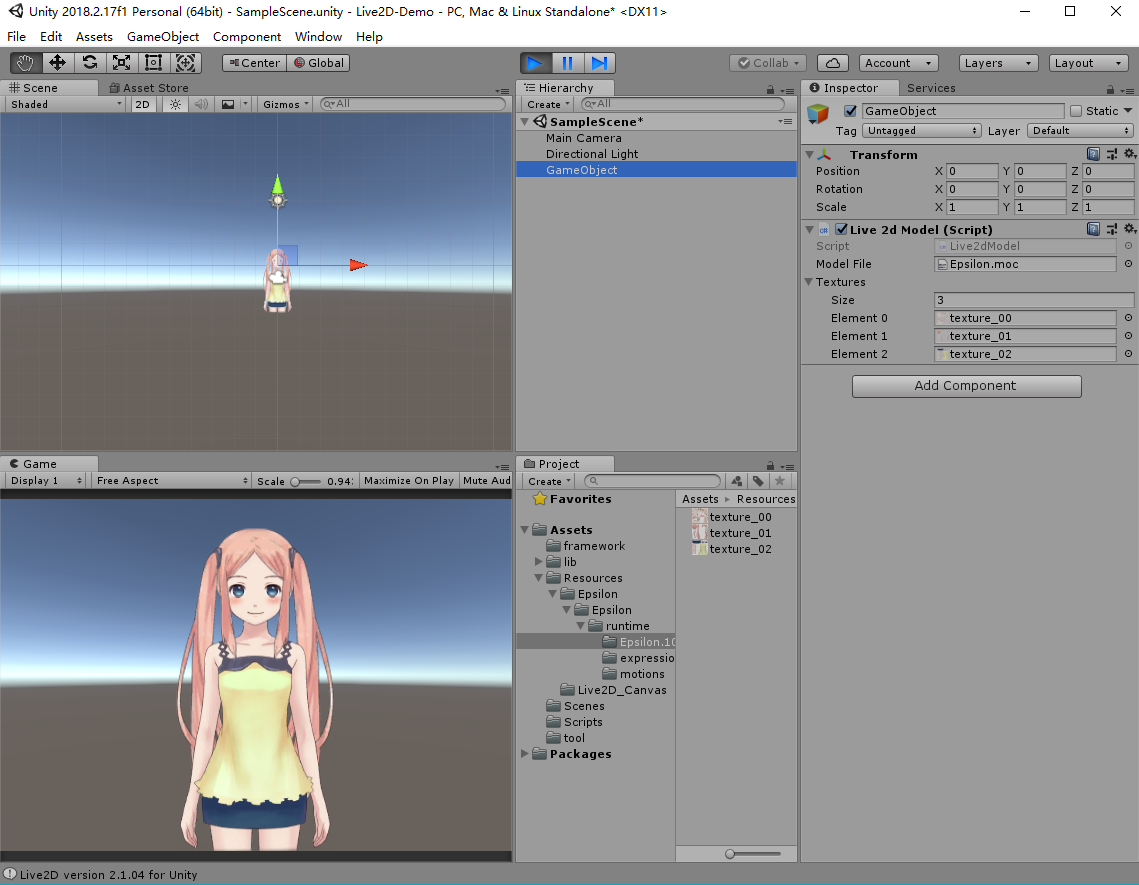Open the Assets menu
This screenshot has width=1139, height=885.
point(94,37)
